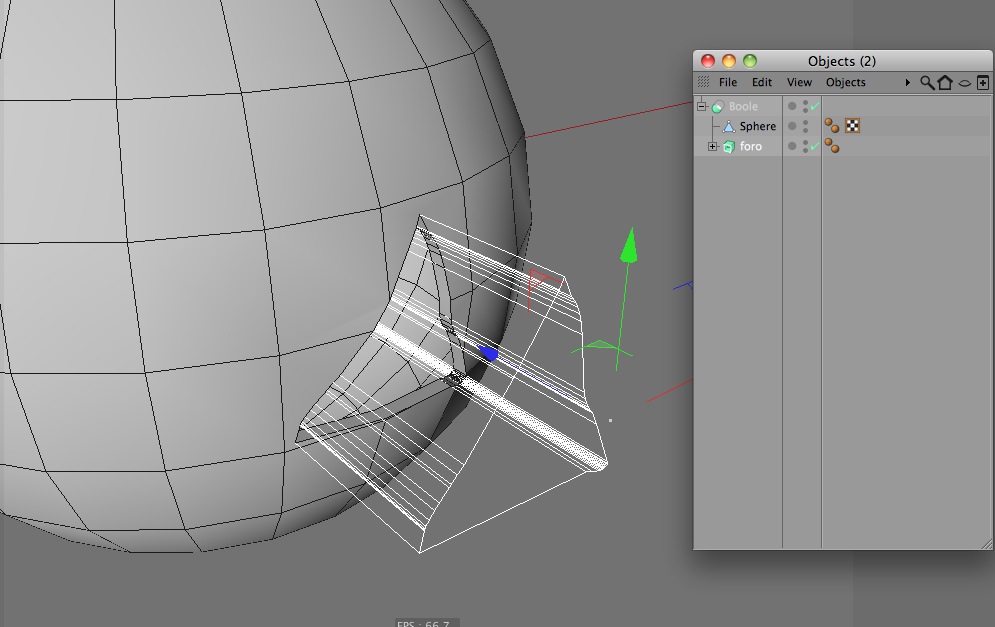The image size is (995, 627).
Task: Click the grey layer dot on foro row
Action: click(x=792, y=146)
